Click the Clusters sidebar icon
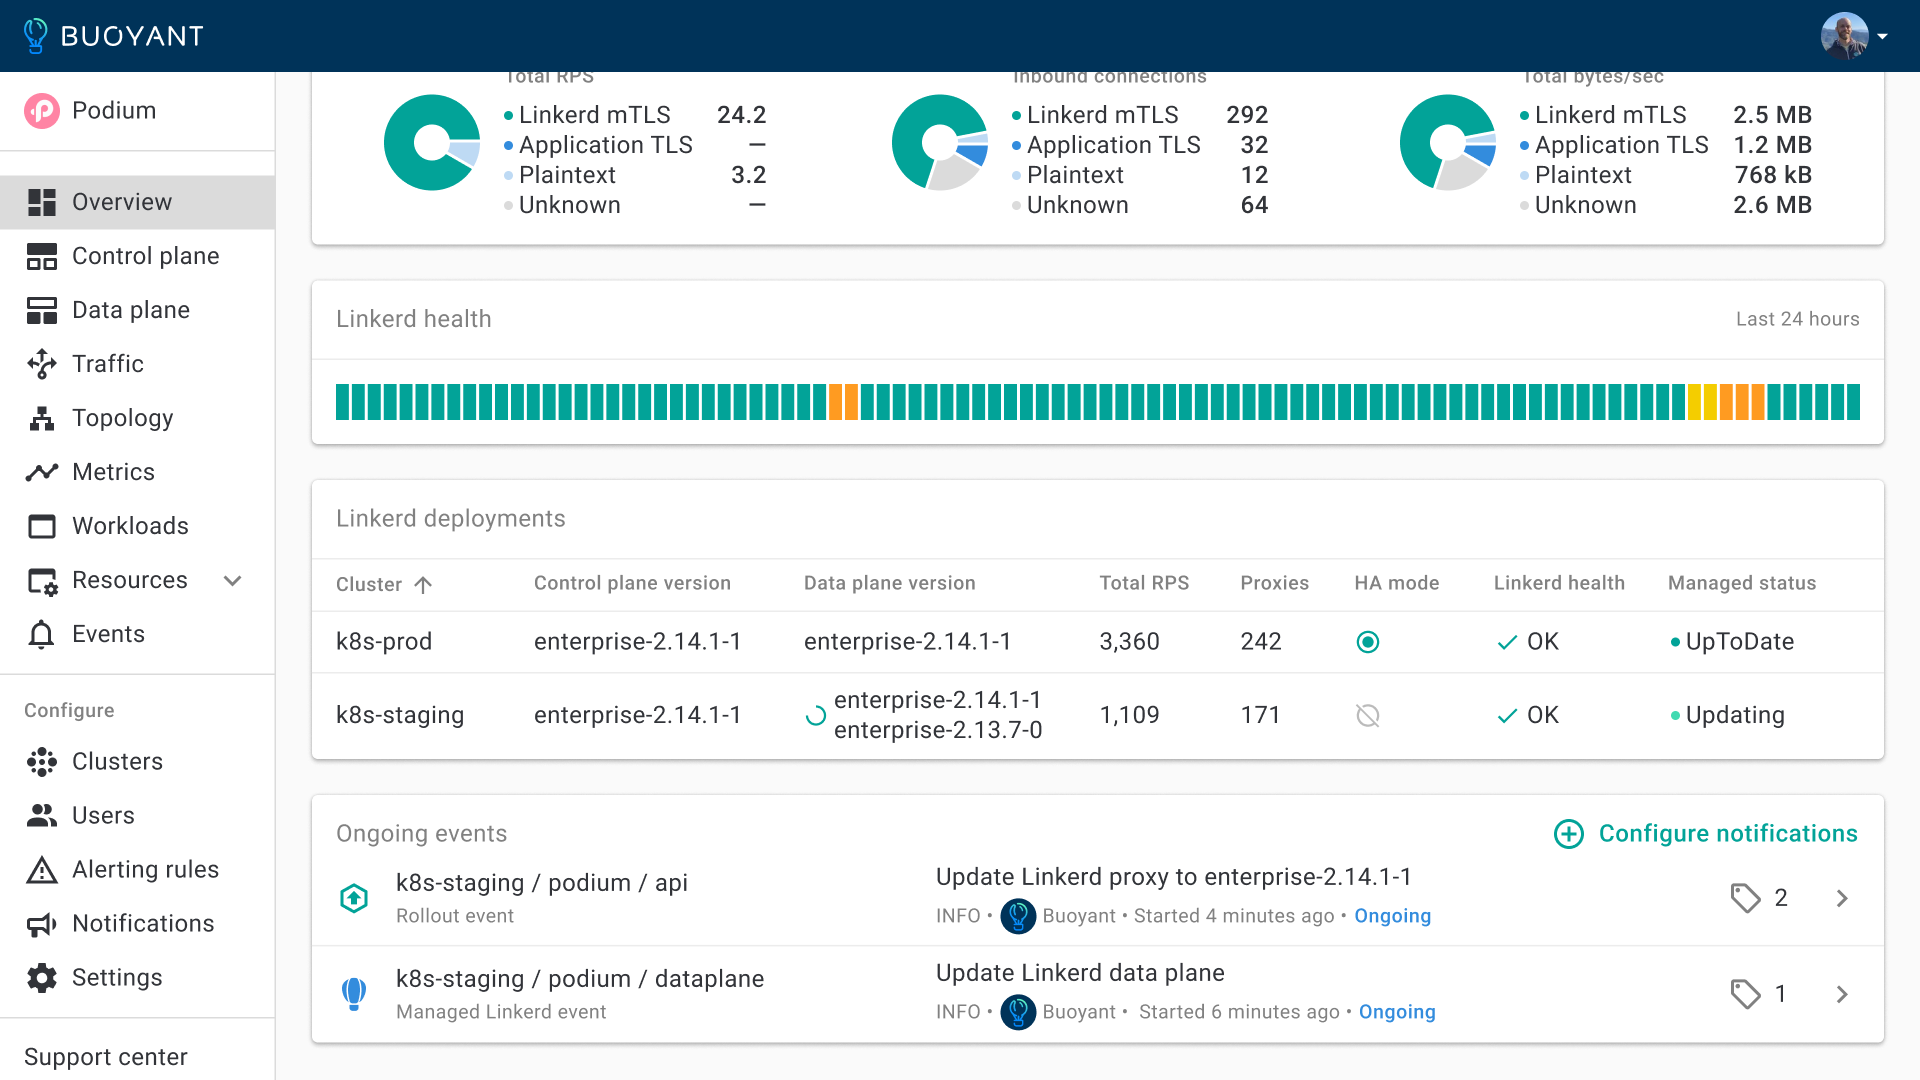1920x1080 pixels. pos(42,762)
